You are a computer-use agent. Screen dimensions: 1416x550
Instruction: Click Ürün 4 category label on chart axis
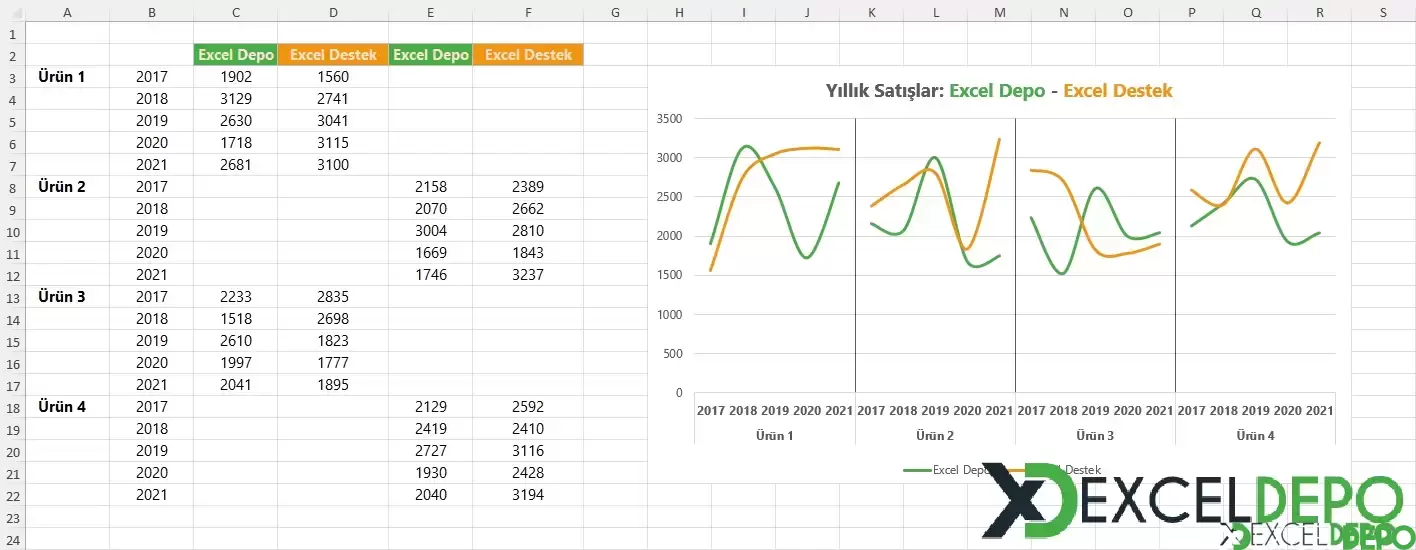[x=1255, y=436]
